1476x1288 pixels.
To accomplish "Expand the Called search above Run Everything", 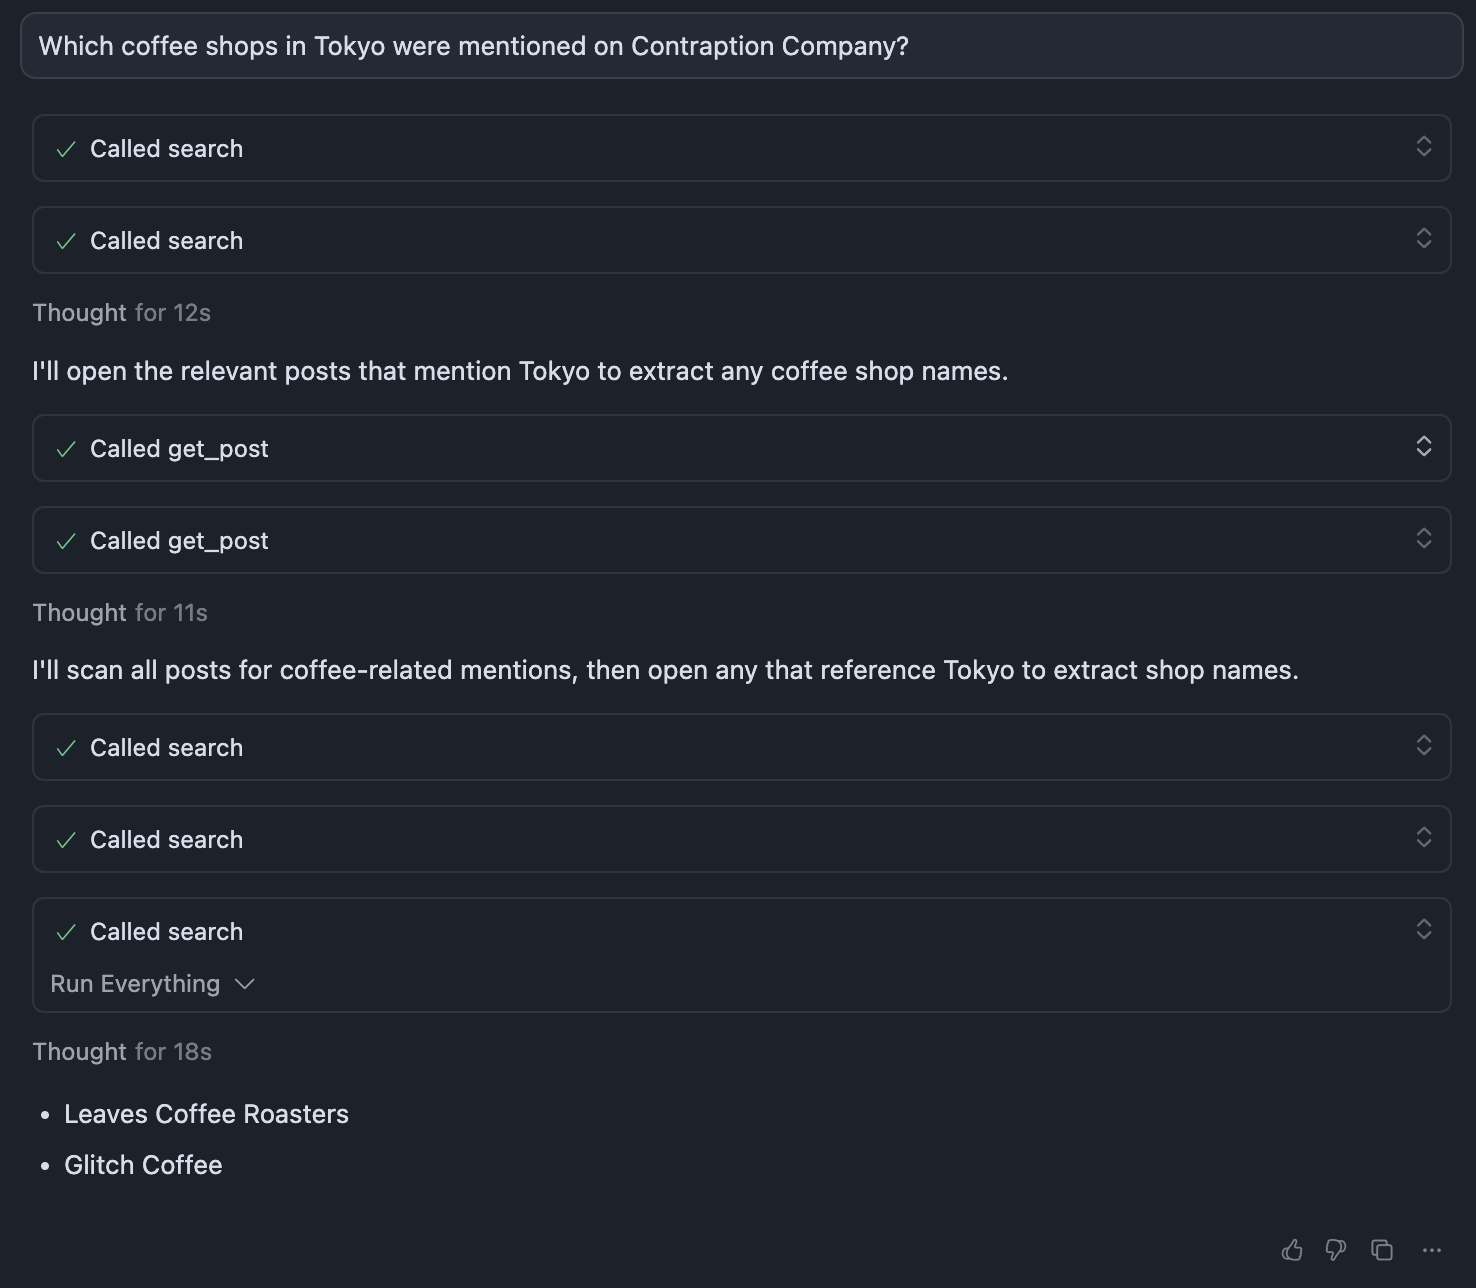I will tap(1426, 930).
